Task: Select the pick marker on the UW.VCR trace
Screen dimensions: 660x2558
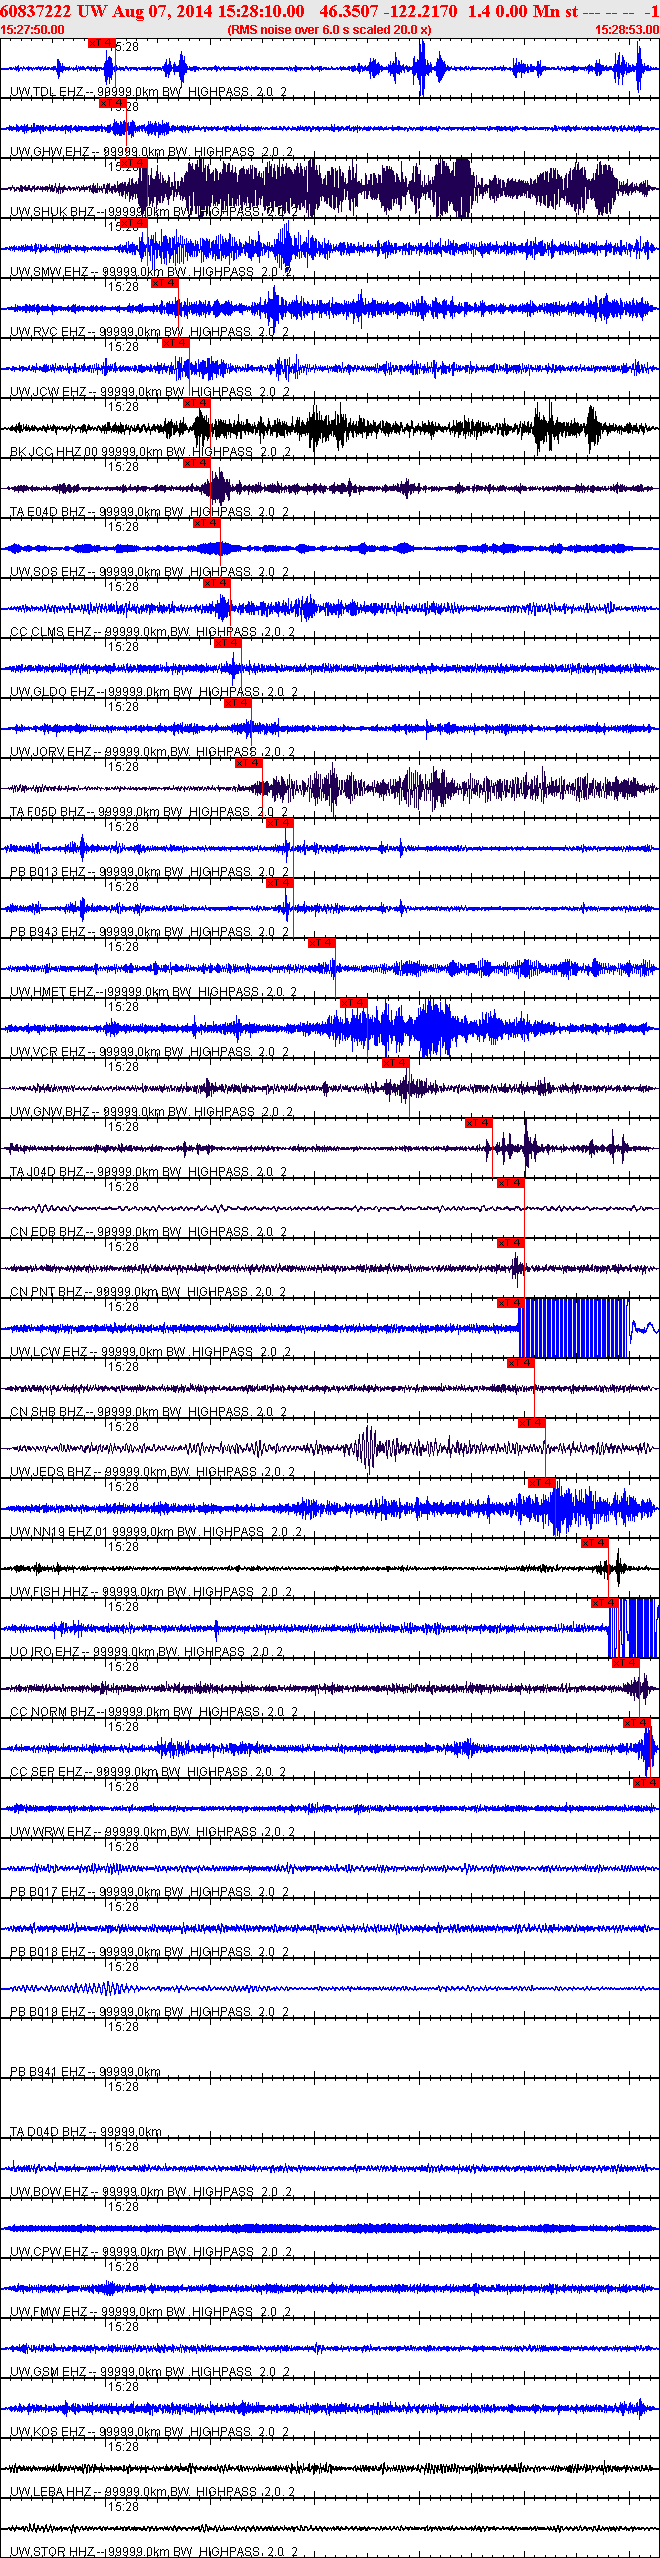Action: pyautogui.click(x=354, y=1003)
